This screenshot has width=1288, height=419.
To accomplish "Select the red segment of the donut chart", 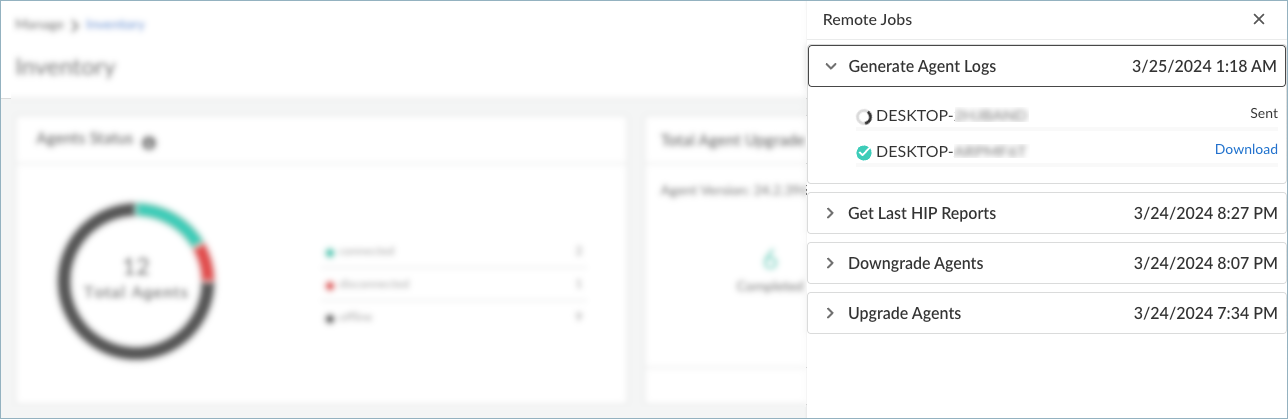I will [x=206, y=263].
